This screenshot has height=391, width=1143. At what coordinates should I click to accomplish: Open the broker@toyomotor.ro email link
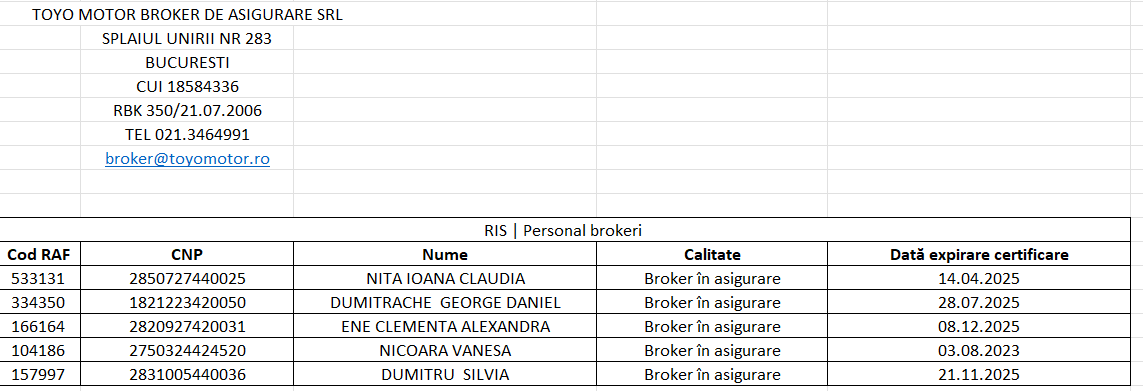pos(187,158)
